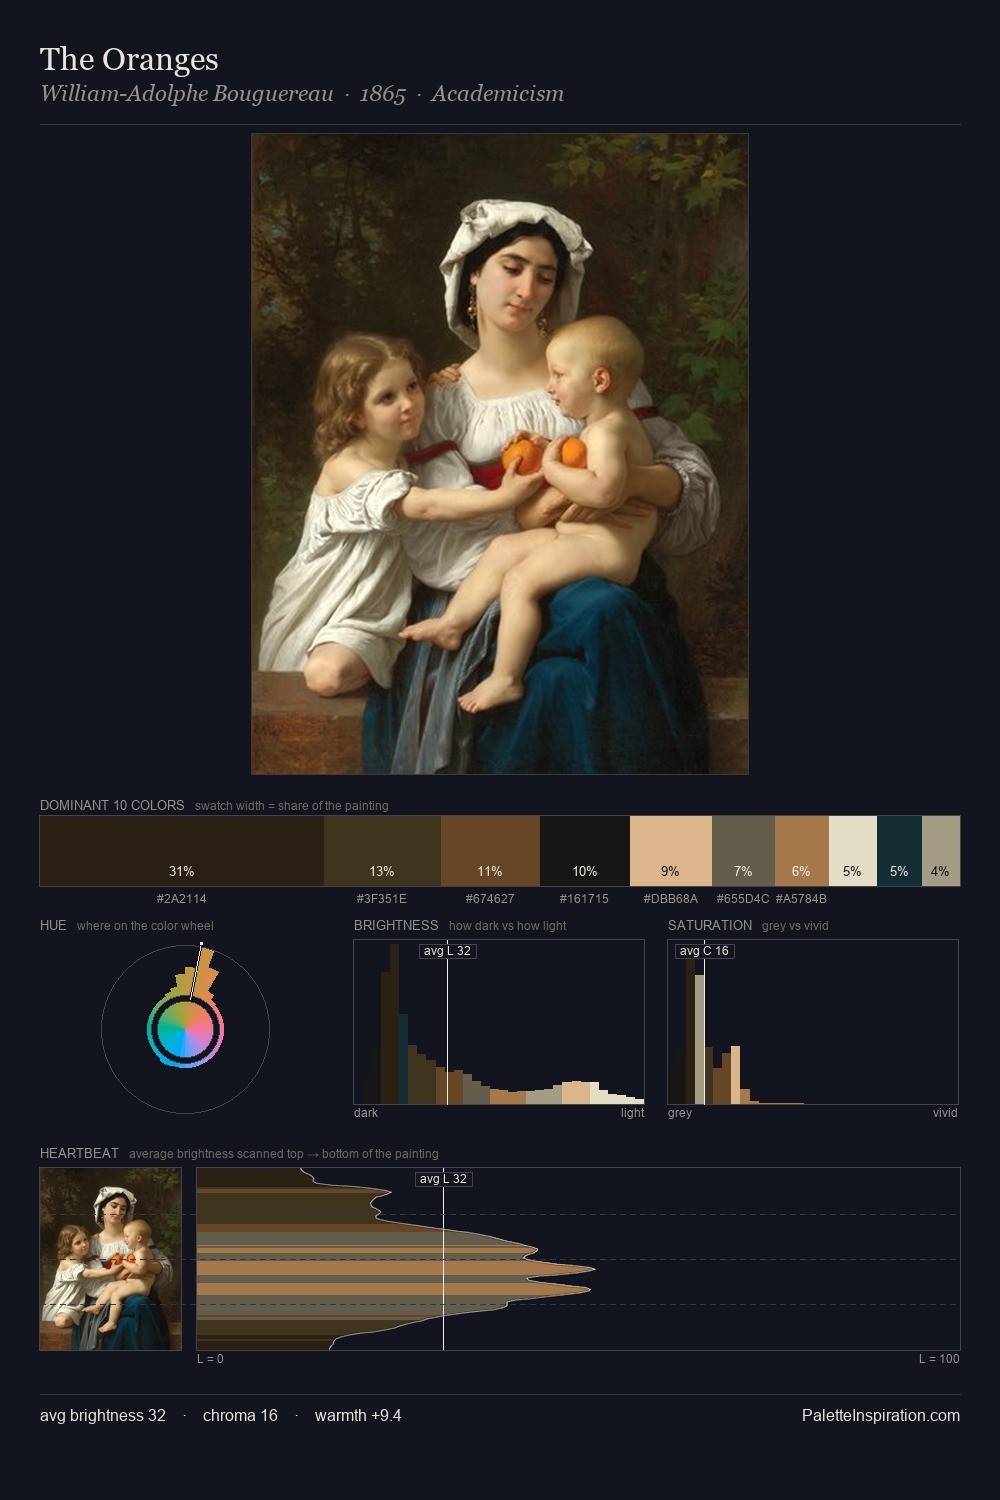Click the 11% brown #674627 swatch

[x=490, y=851]
